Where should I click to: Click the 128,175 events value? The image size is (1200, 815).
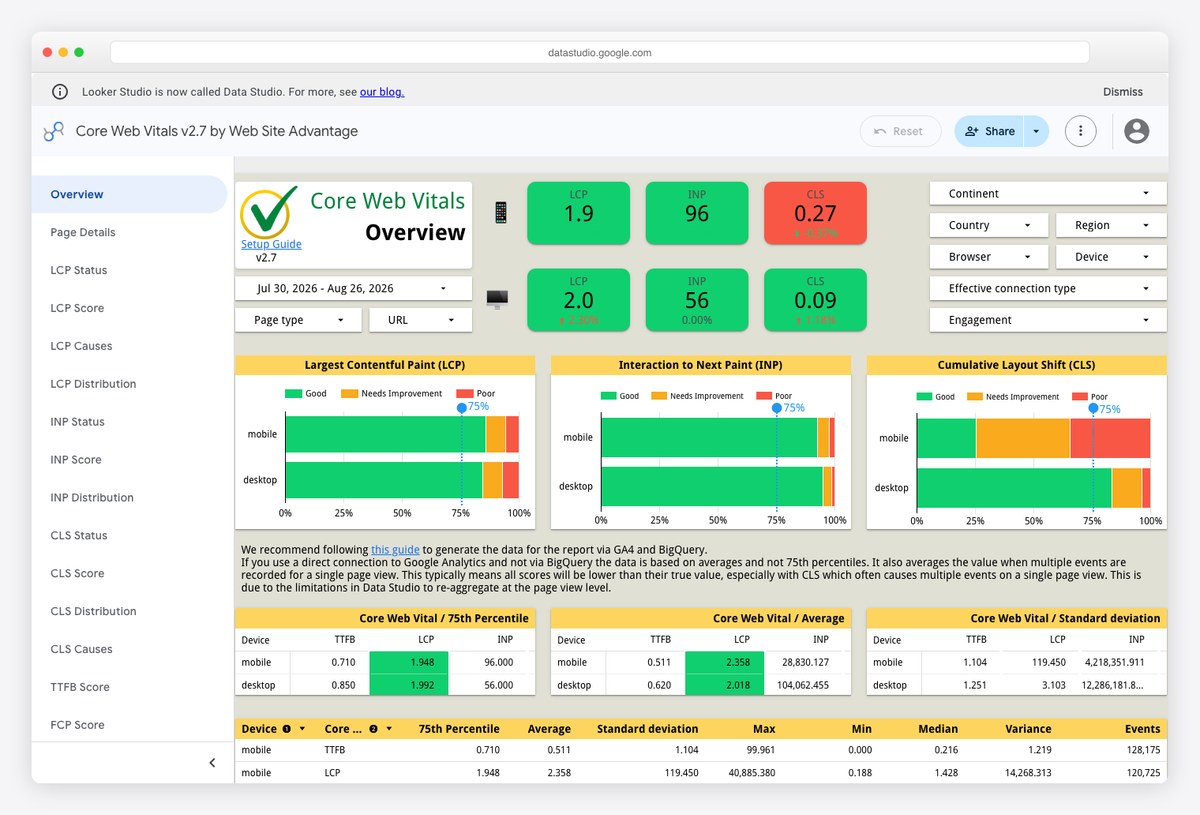click(x=1142, y=750)
